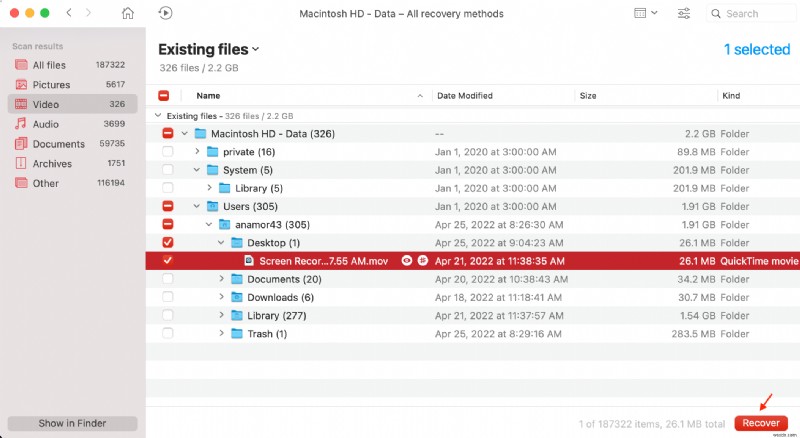Screen dimensions: 800x438
Task: Sort by Kind column
Action: coord(731,95)
